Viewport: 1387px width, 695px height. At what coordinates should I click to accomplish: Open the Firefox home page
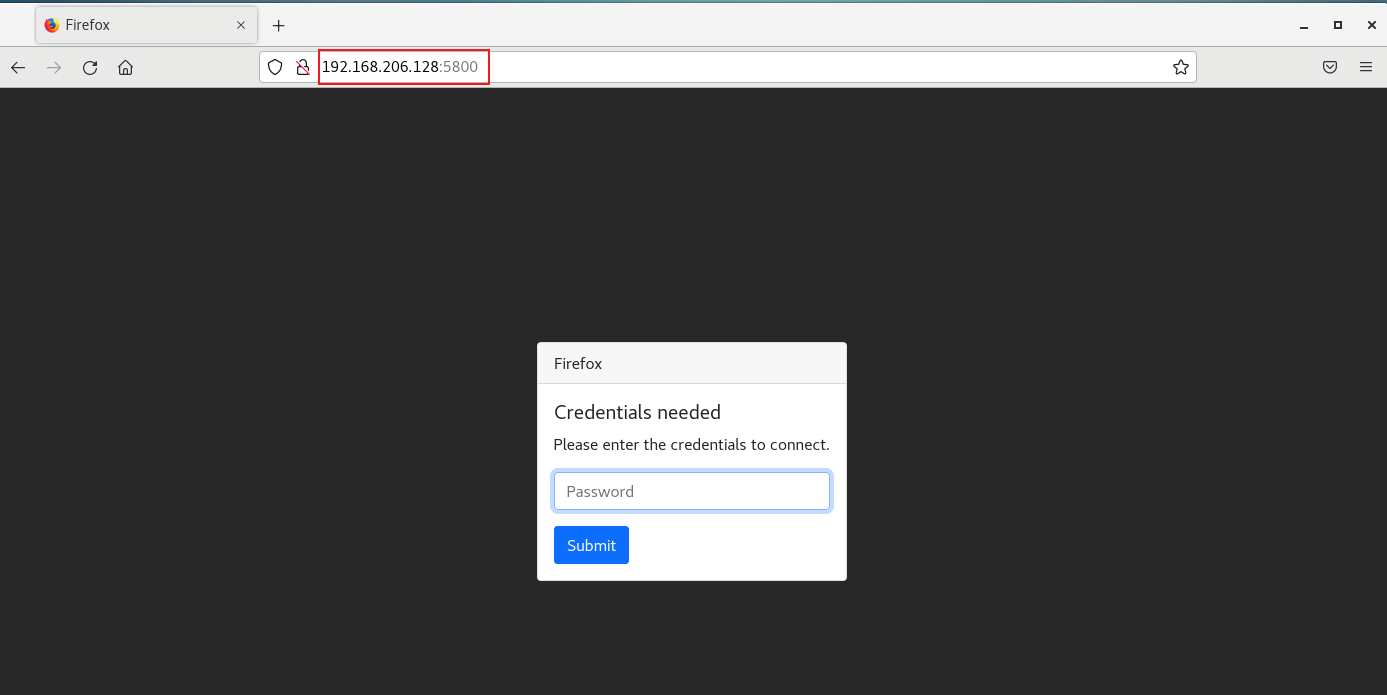125,68
